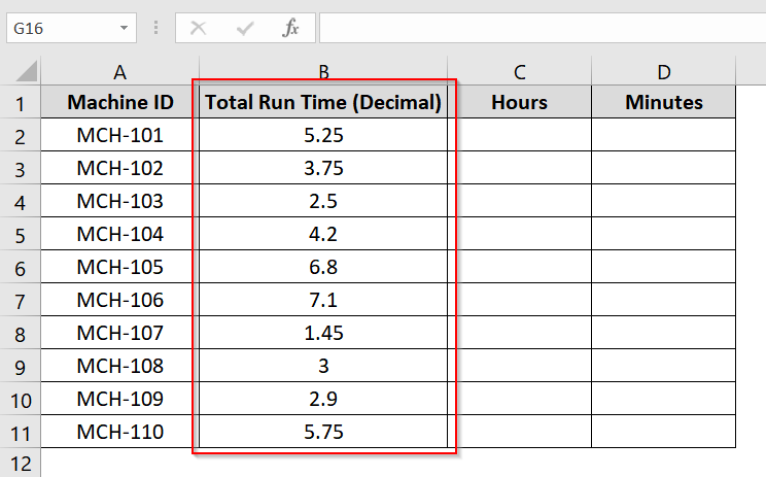Select row 11 header
Viewport: 766px width, 477px height.
click(x=20, y=432)
